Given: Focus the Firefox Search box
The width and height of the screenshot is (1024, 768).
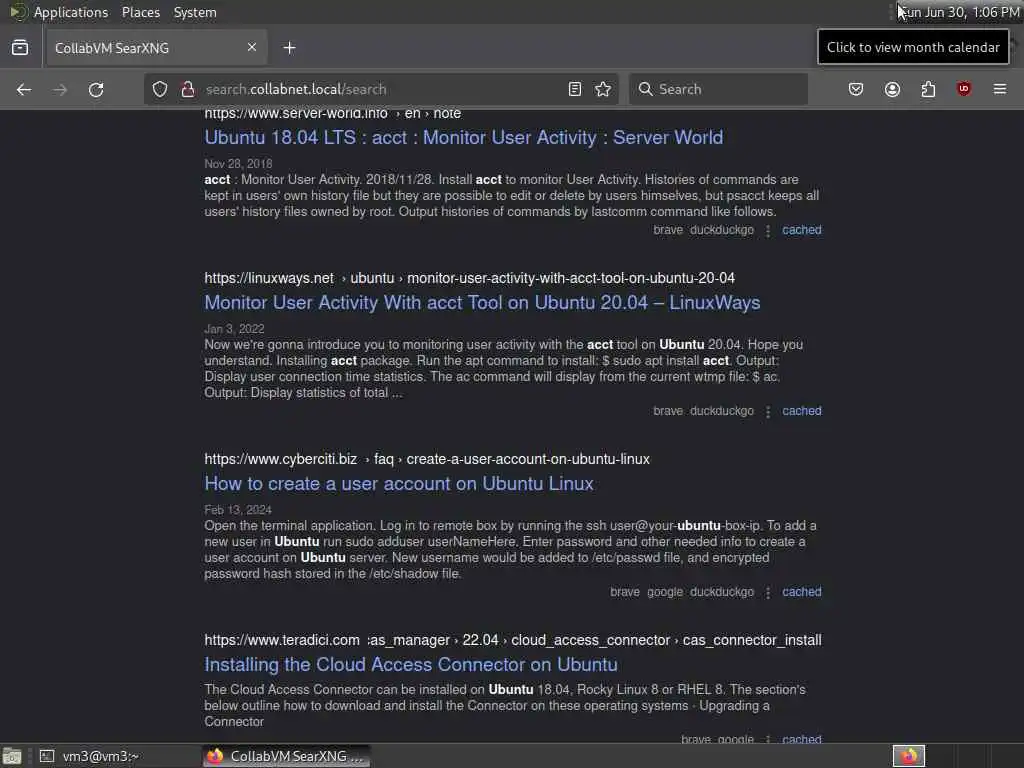Looking at the screenshot, I should click(718, 89).
